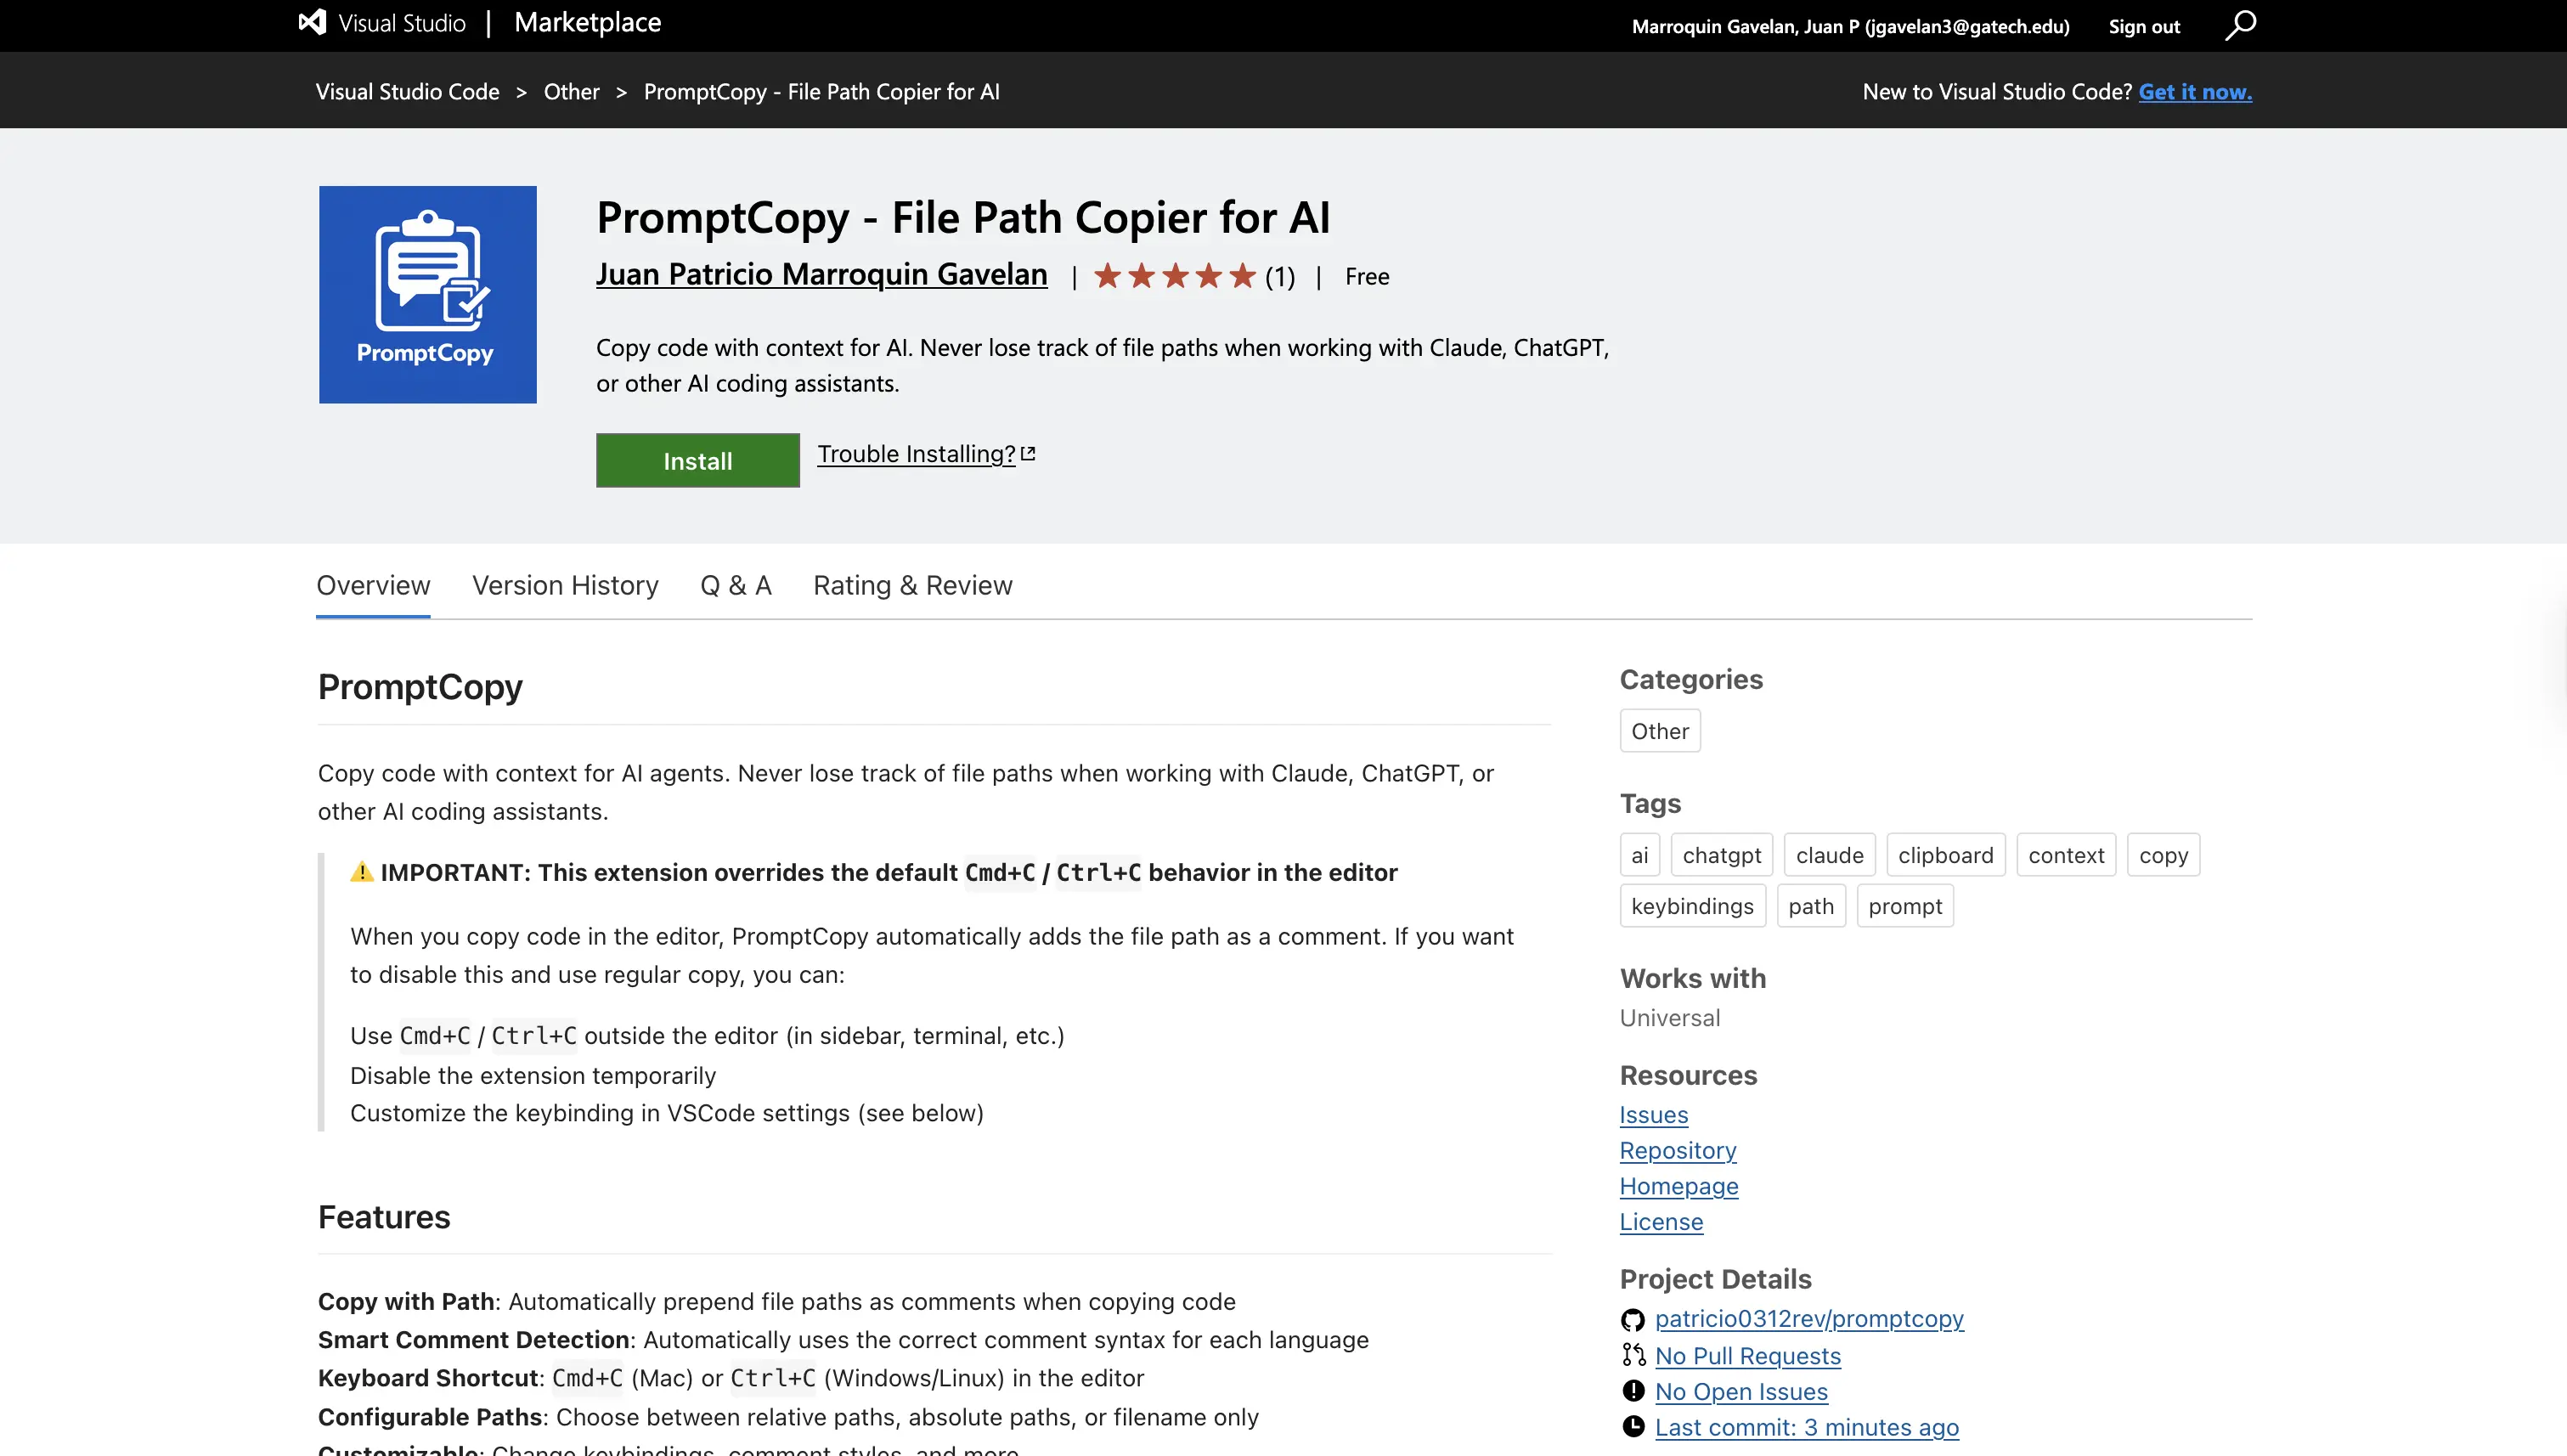
Task: Click the Smart Comment Detection feature line
Action: tap(843, 1340)
